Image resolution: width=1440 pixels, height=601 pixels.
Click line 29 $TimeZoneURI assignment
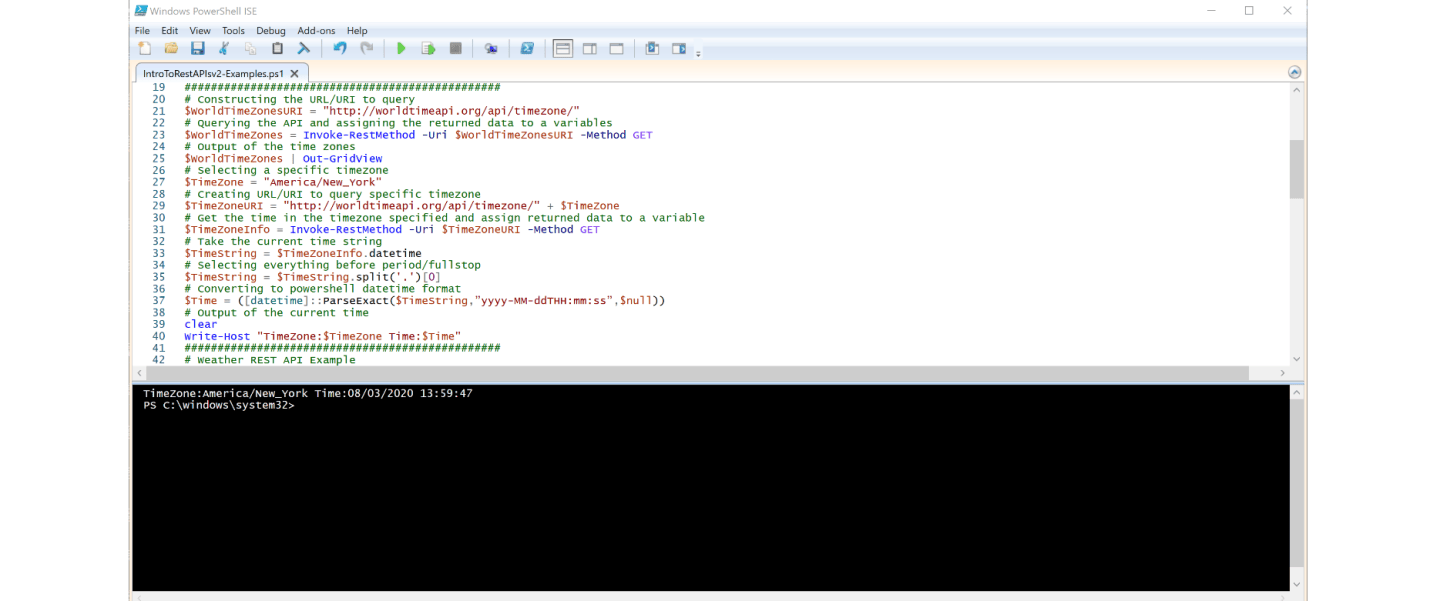(x=402, y=206)
